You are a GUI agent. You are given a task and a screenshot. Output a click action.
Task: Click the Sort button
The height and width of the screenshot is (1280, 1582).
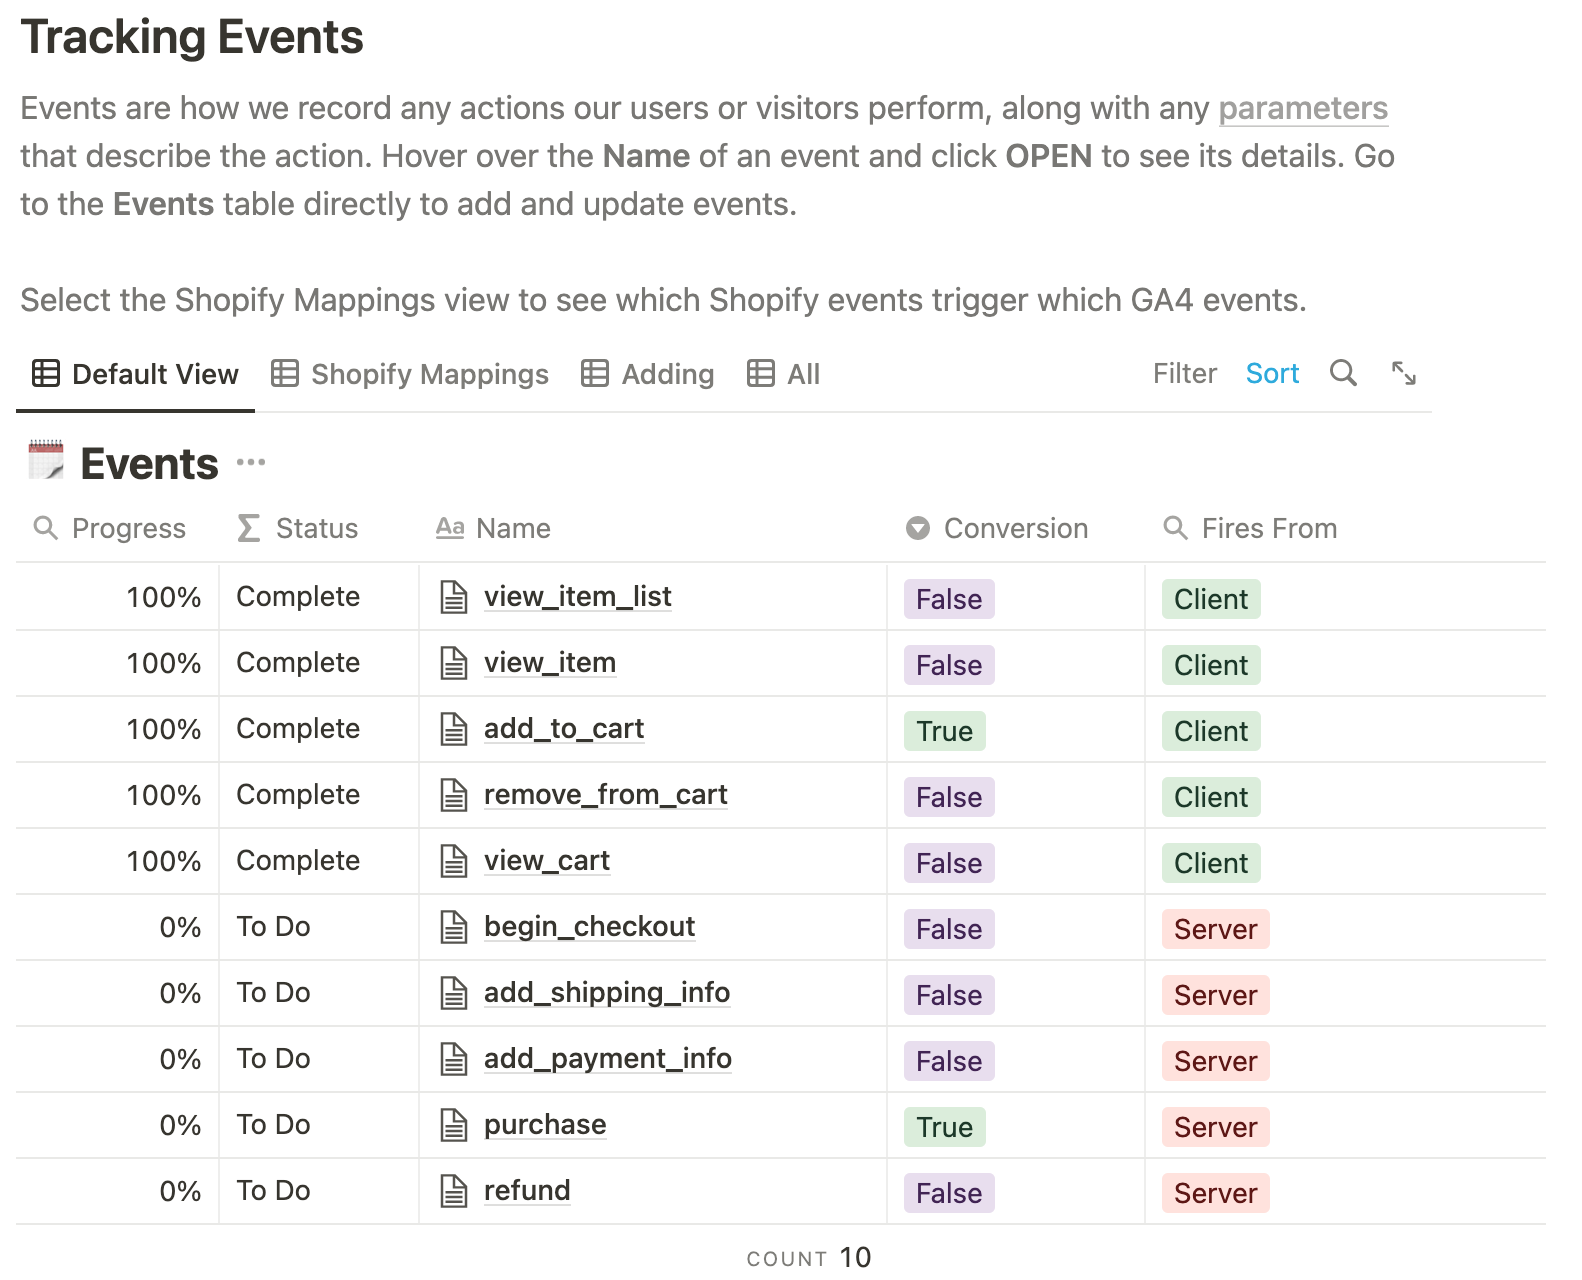[1272, 374]
